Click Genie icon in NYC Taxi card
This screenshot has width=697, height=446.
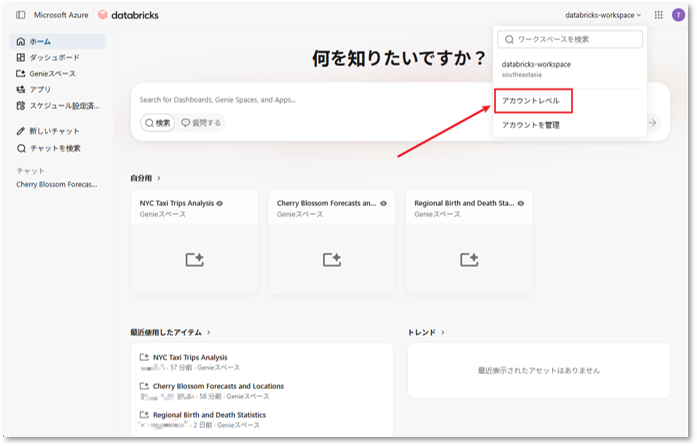click(x=195, y=259)
